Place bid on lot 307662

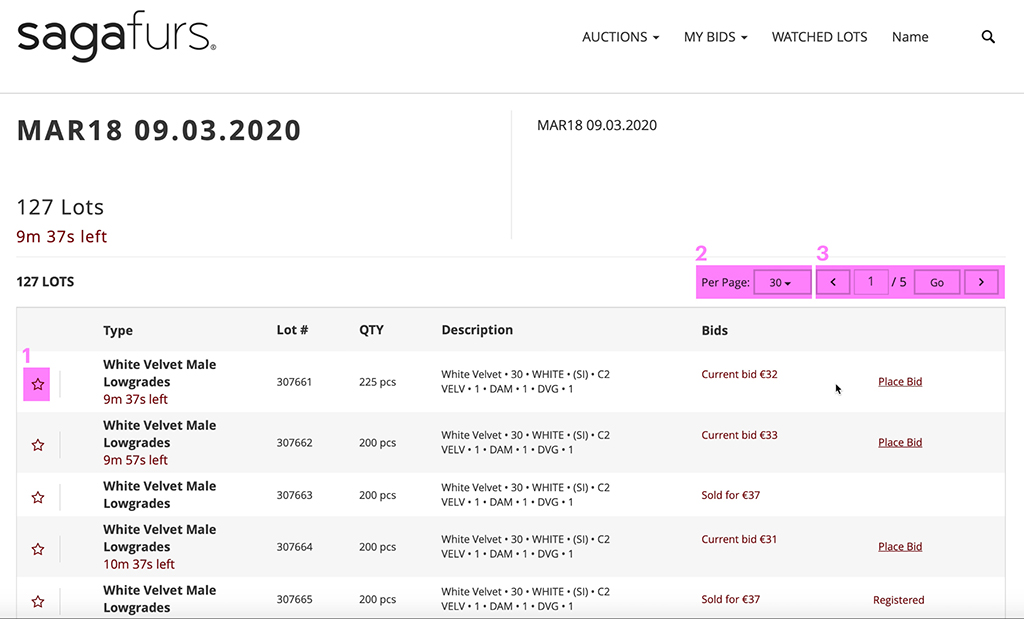coord(900,442)
